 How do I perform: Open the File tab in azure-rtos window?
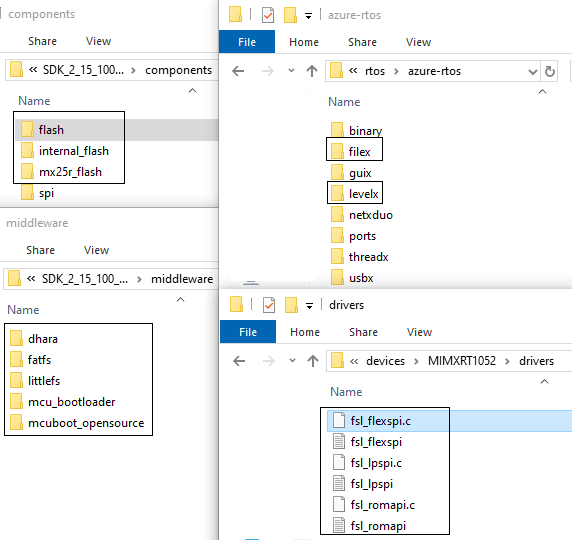point(247,42)
